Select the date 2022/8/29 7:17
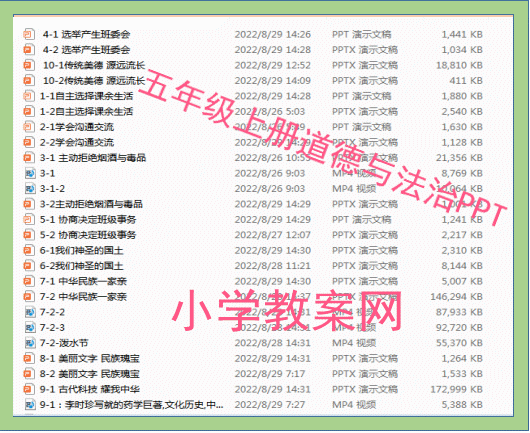The height and width of the screenshot is (433, 530). click(270, 374)
